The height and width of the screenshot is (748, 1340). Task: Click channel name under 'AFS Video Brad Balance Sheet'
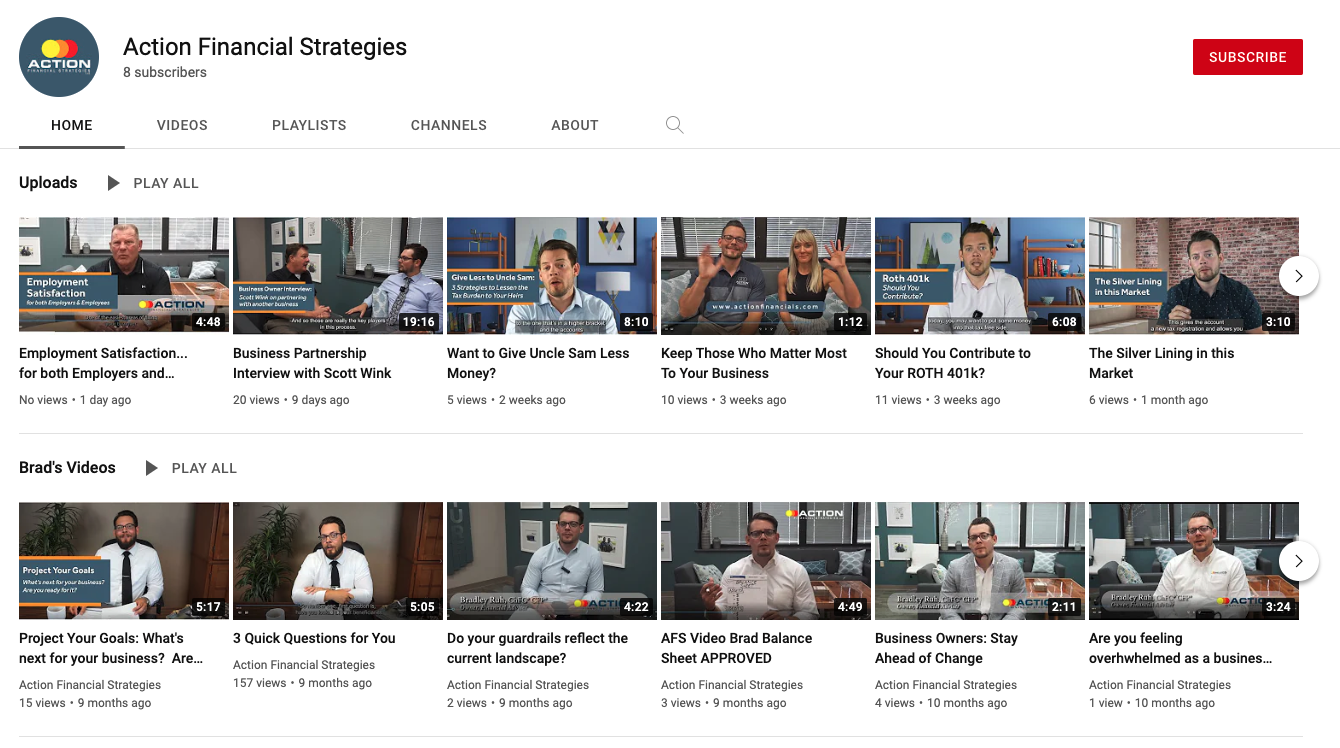(x=732, y=685)
